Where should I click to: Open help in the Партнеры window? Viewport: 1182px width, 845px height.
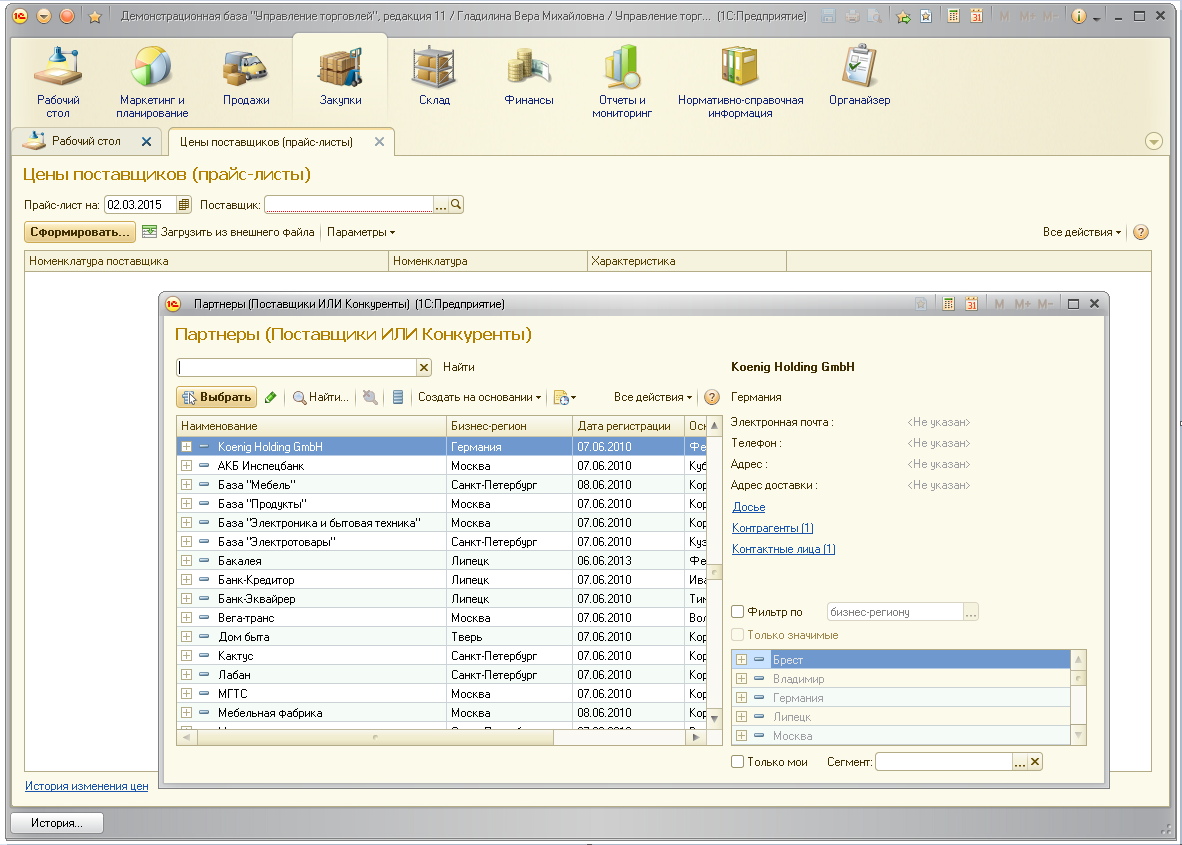point(712,397)
